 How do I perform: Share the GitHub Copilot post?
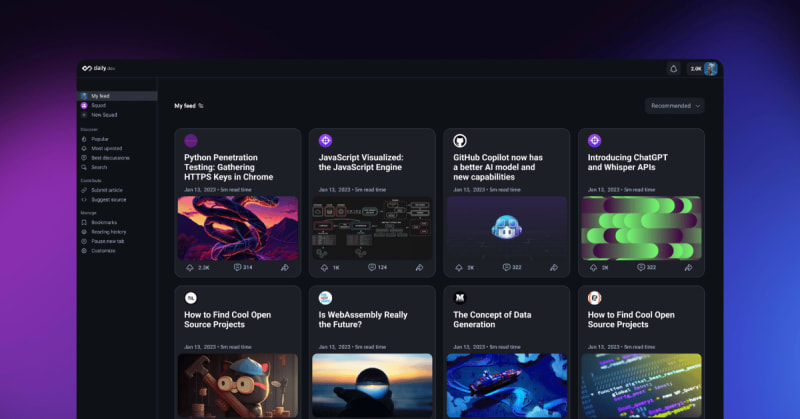tap(554, 267)
